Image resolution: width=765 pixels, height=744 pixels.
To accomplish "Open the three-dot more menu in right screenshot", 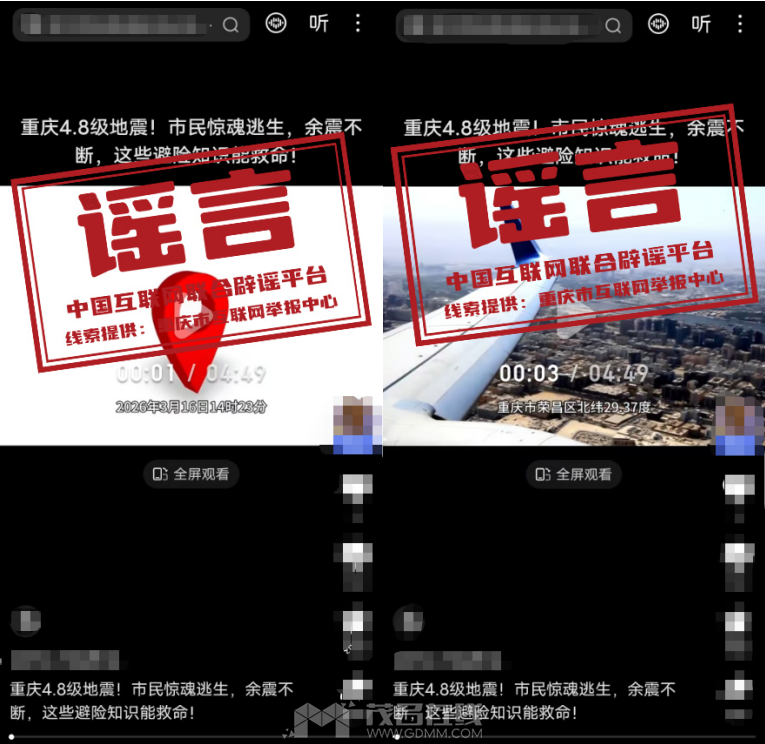I will 740,24.
